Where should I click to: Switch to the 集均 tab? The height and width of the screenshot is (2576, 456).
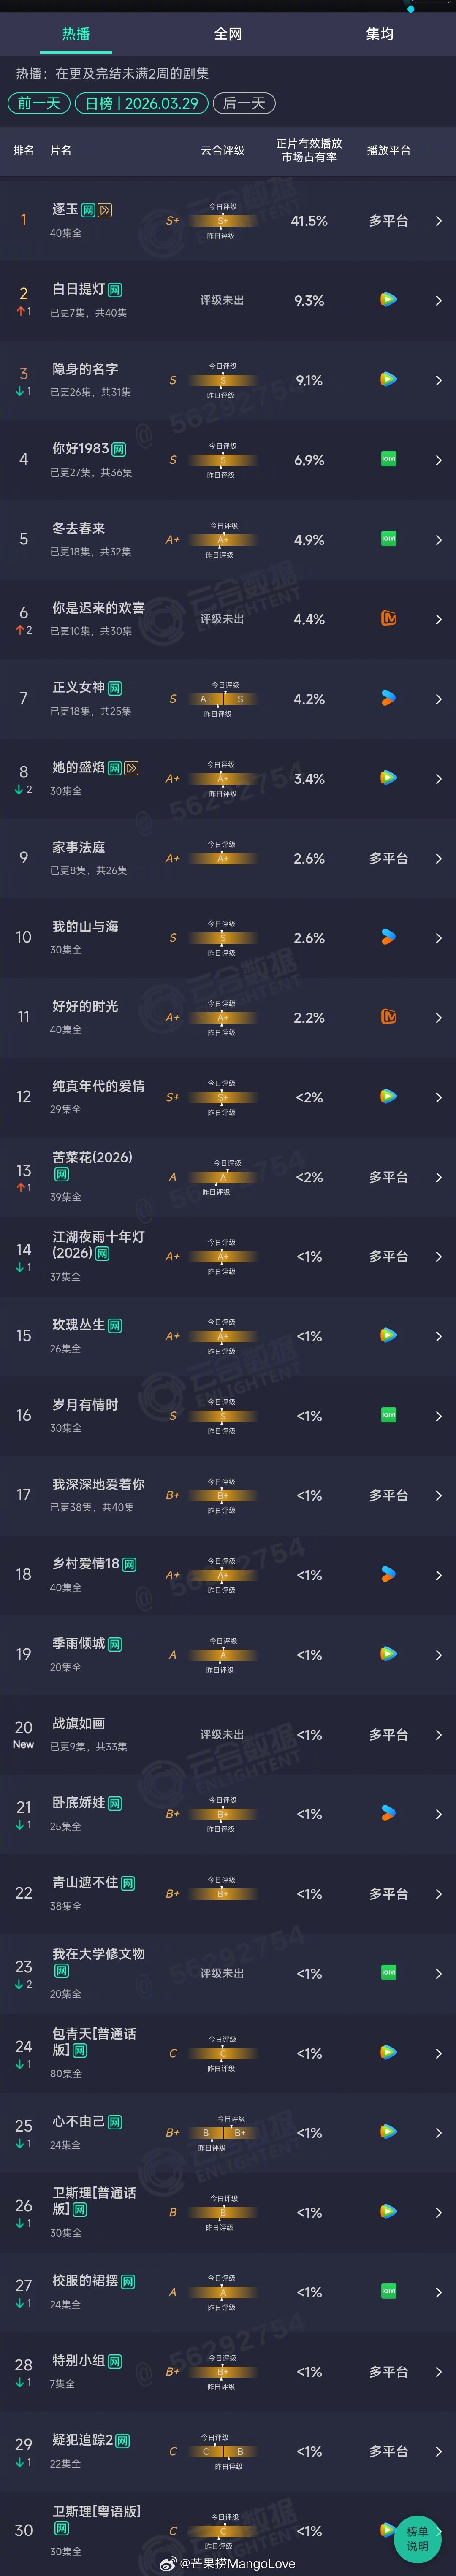(381, 33)
